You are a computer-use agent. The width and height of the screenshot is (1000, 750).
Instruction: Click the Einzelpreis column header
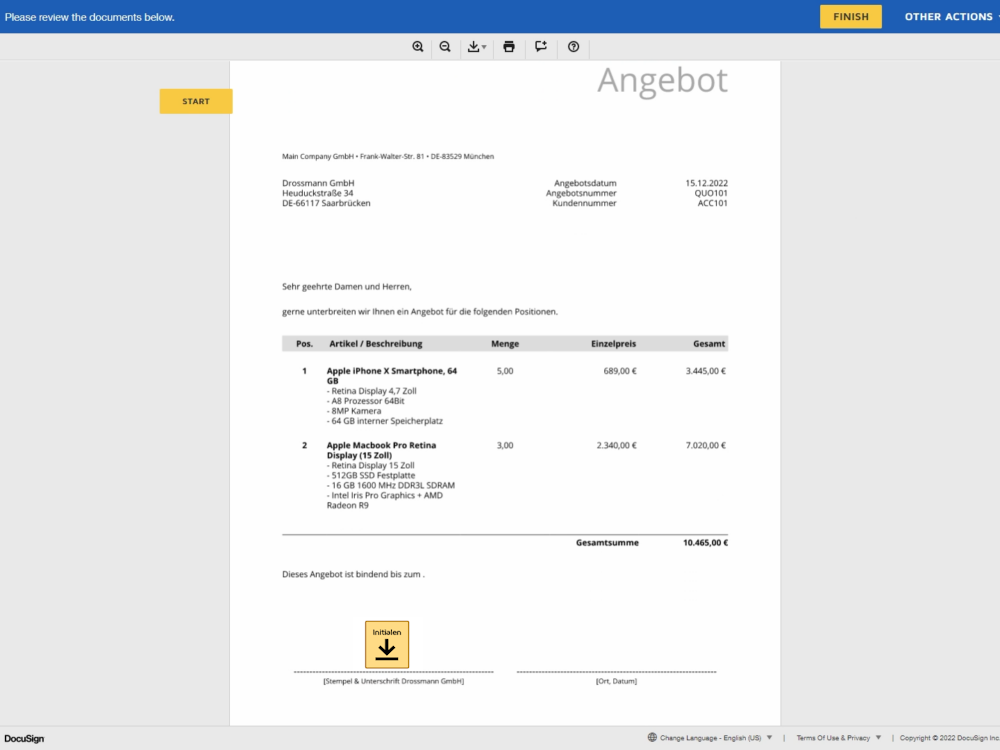(614, 344)
